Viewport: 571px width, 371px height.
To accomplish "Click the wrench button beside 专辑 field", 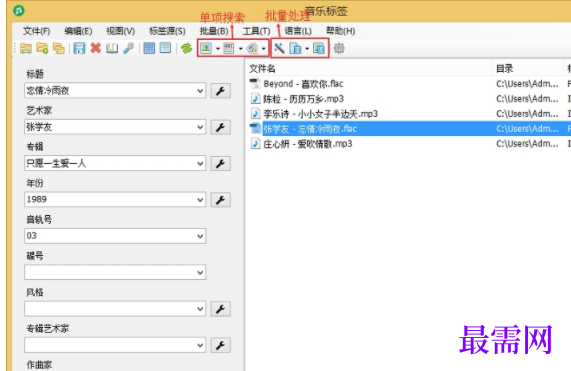I will pos(220,163).
